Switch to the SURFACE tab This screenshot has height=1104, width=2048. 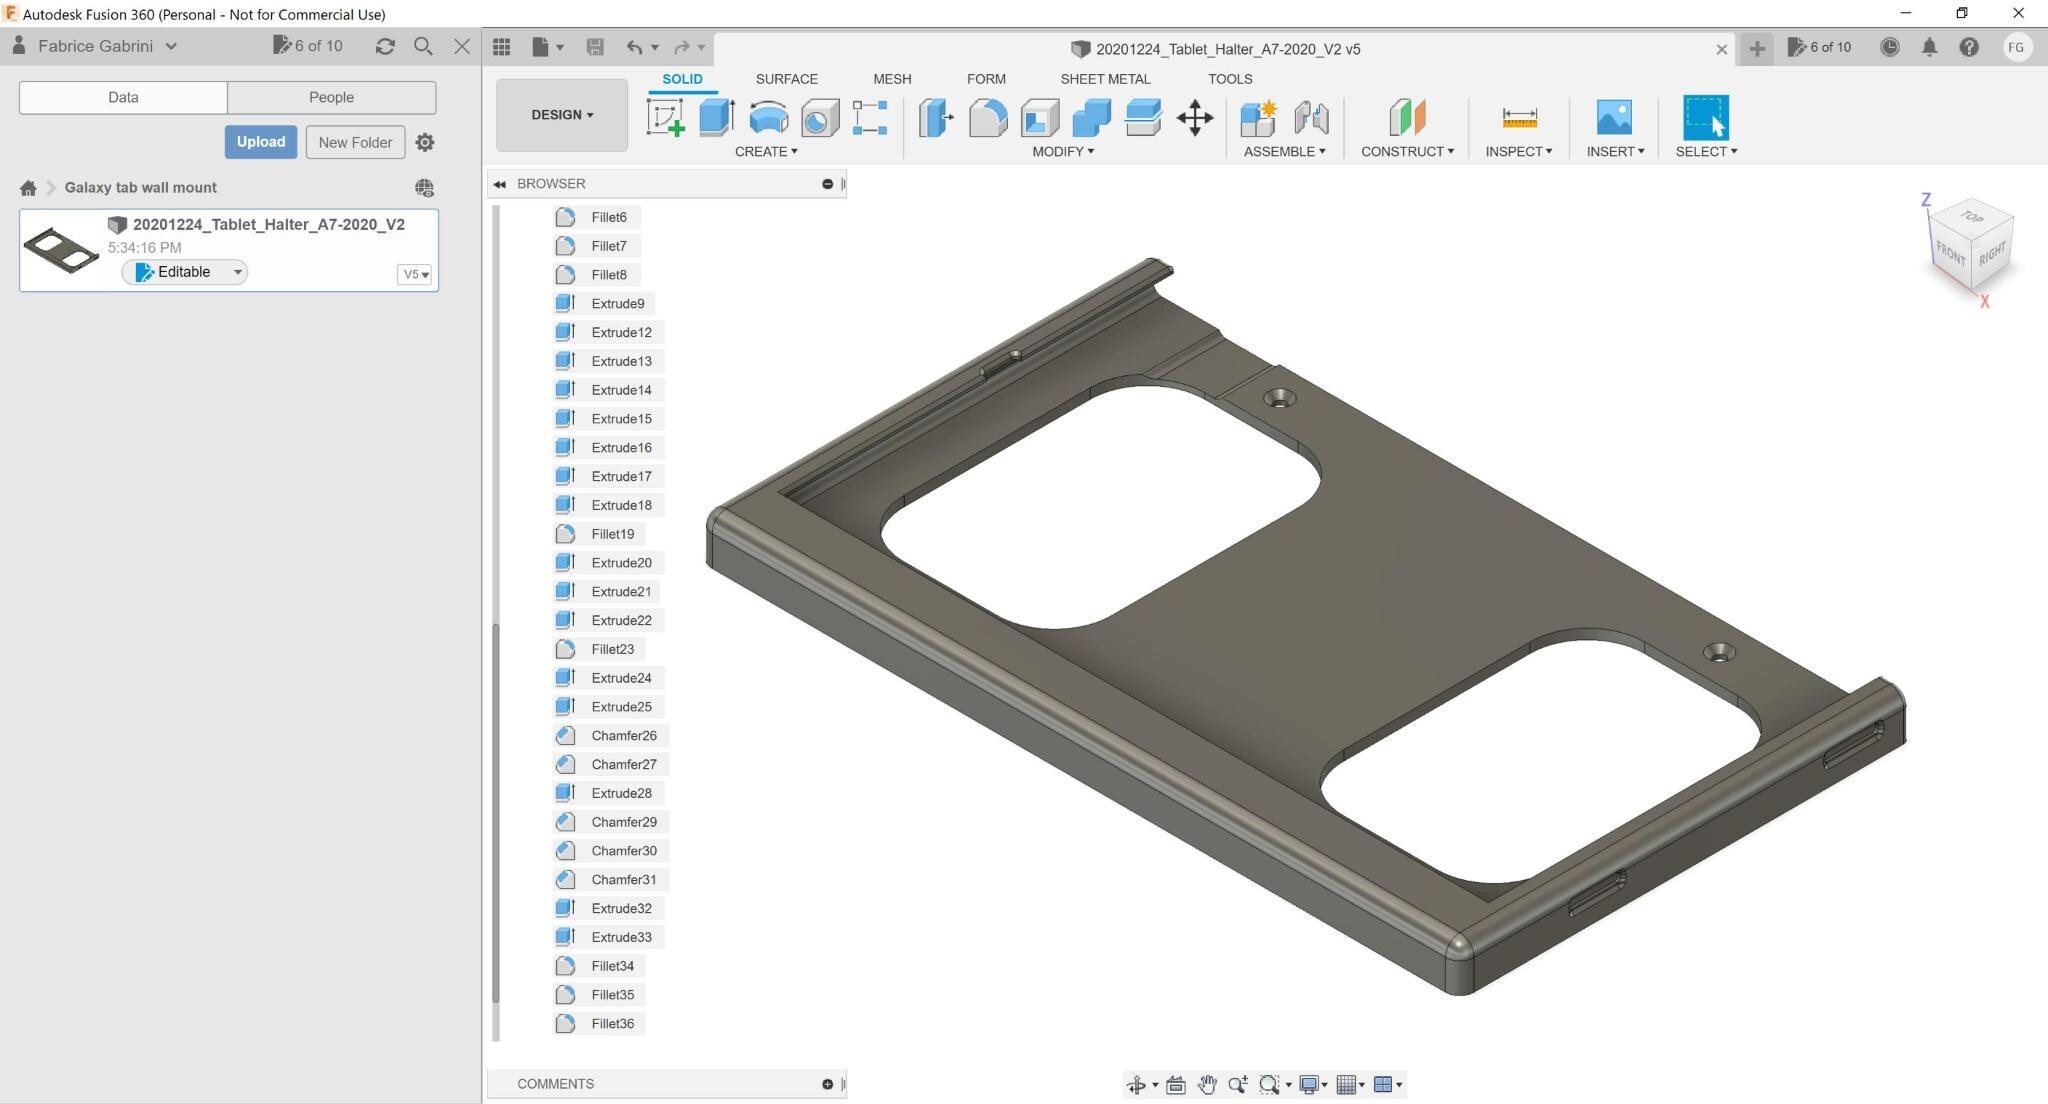[x=786, y=79]
